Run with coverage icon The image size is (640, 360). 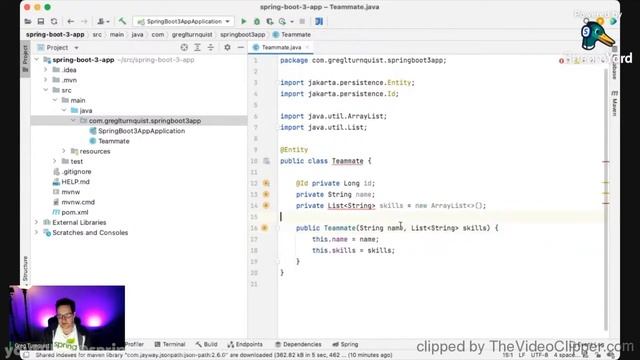pyautogui.click(x=269, y=21)
